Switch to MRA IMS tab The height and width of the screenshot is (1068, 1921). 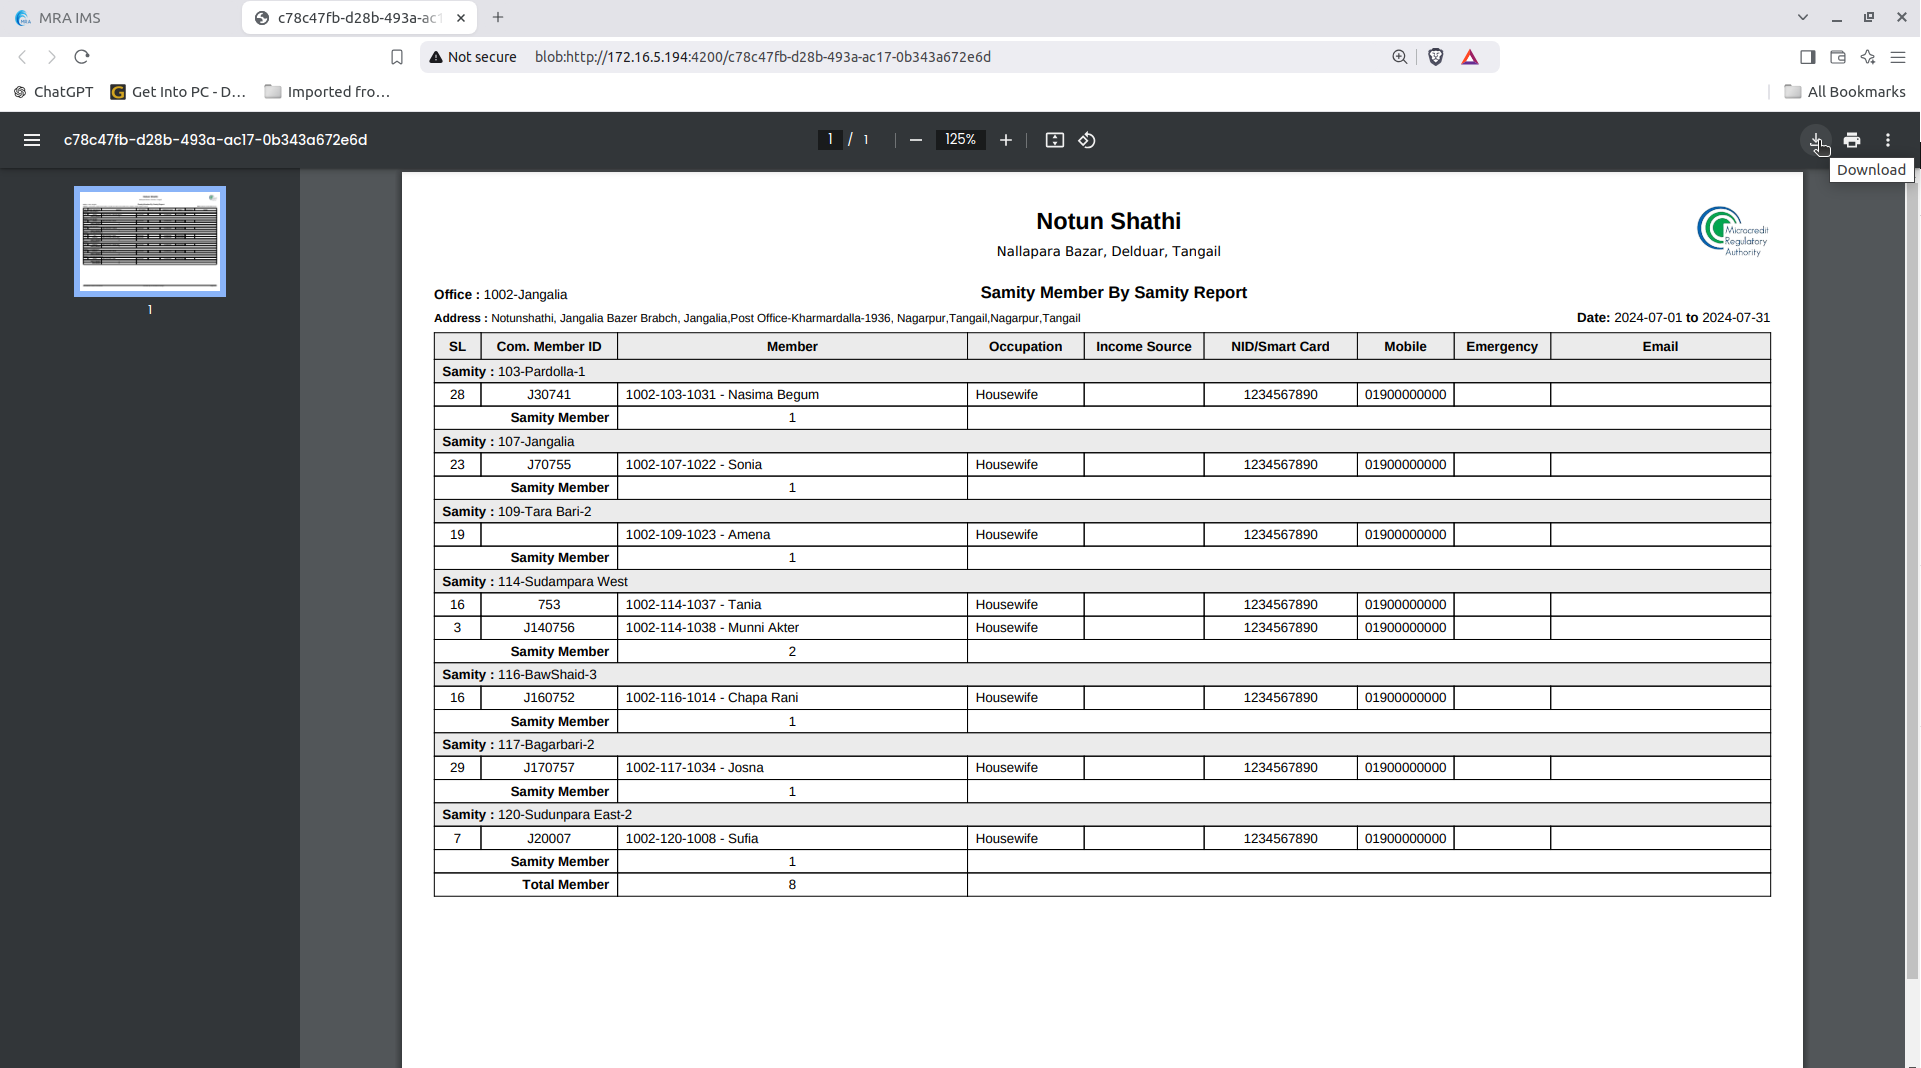click(120, 18)
